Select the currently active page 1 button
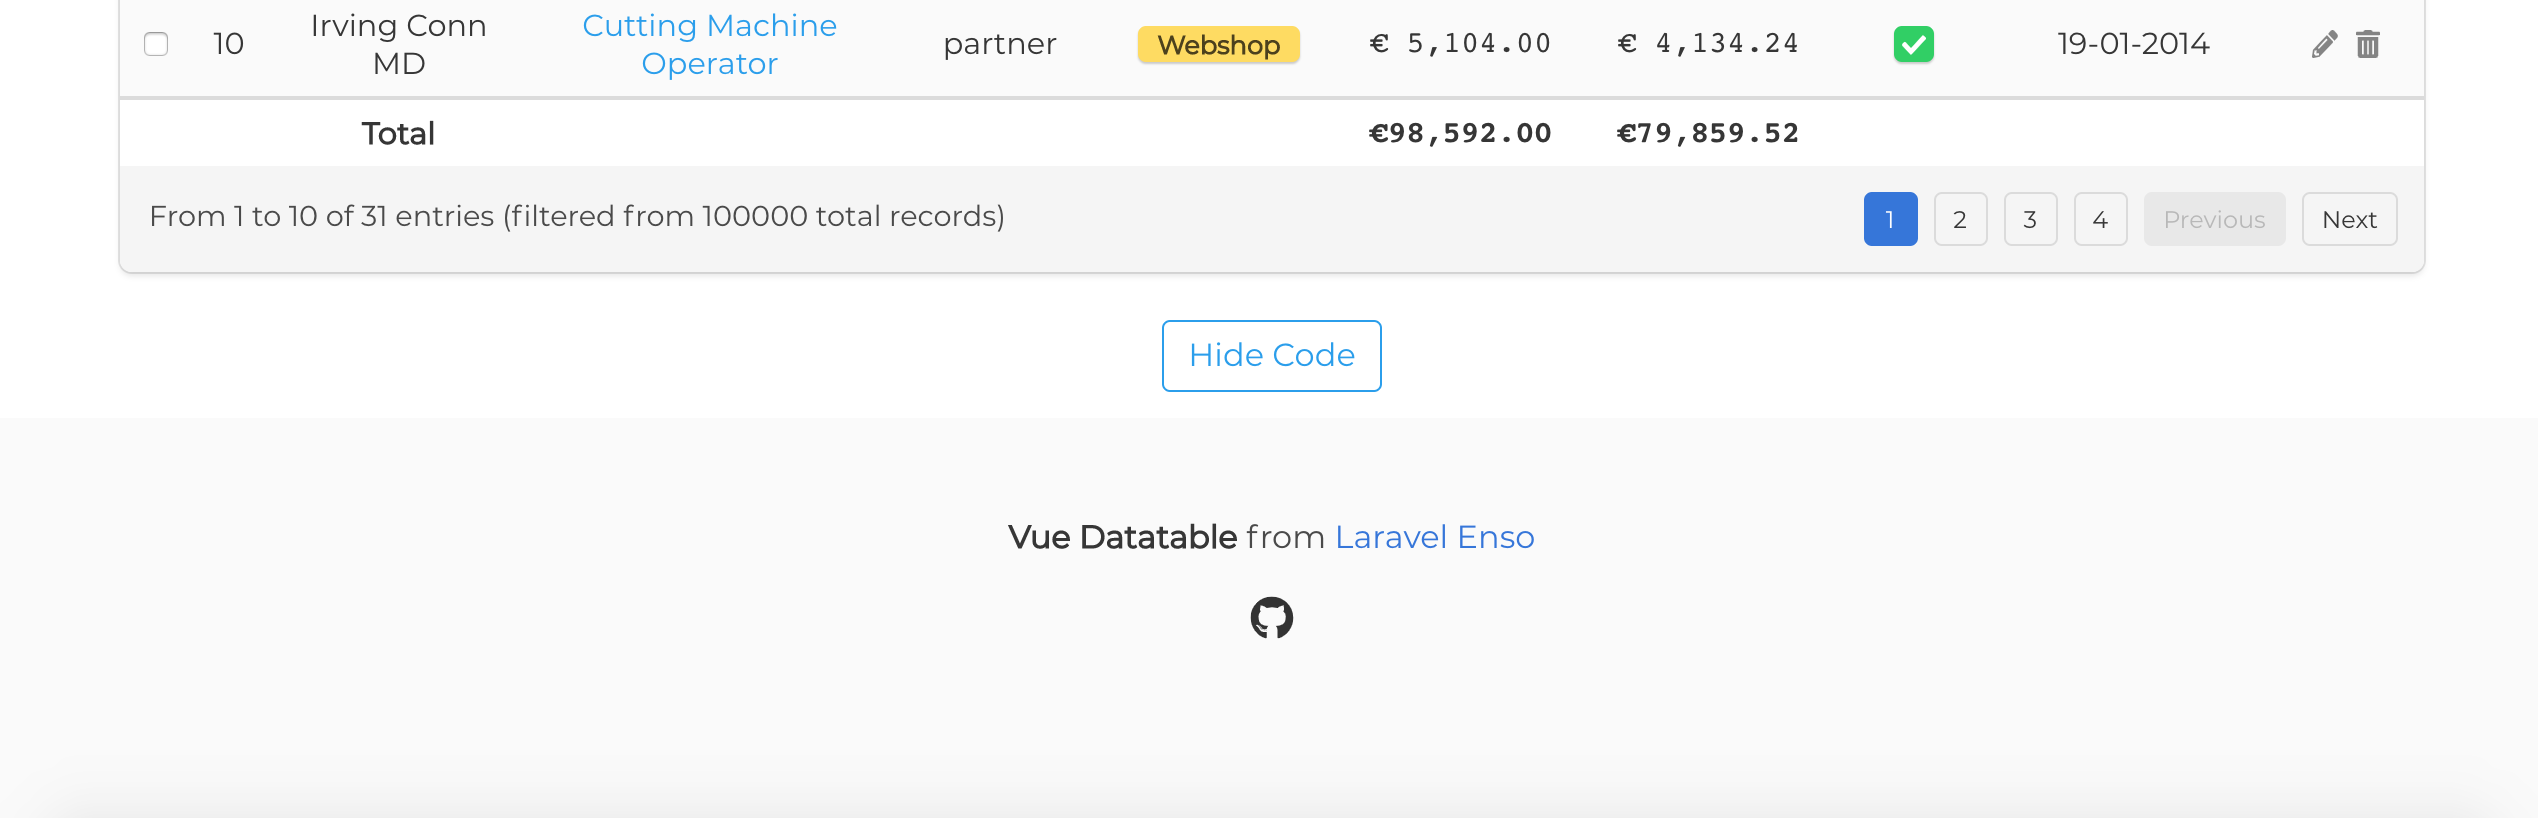 coord(1890,218)
